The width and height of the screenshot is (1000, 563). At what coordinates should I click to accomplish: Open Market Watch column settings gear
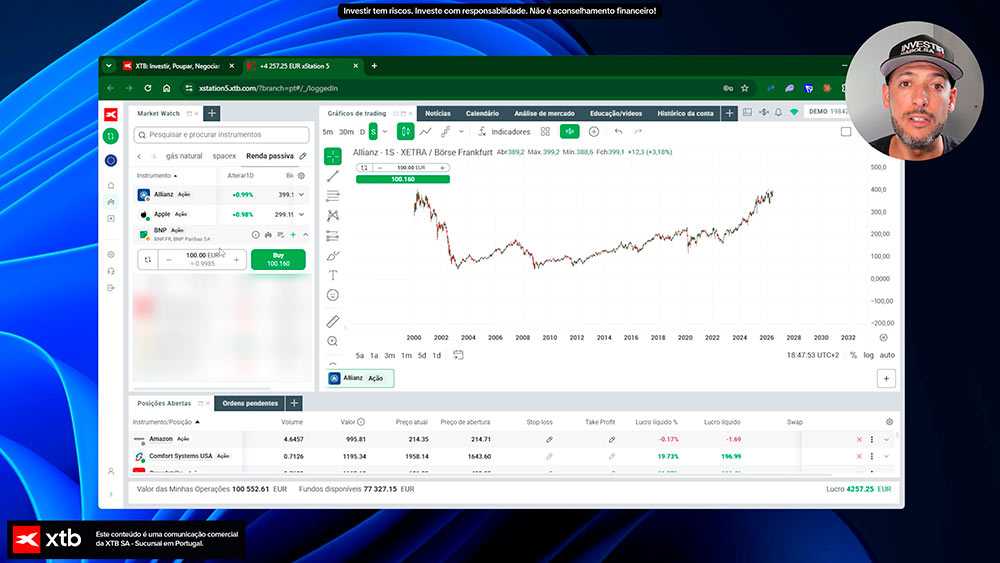[302, 175]
